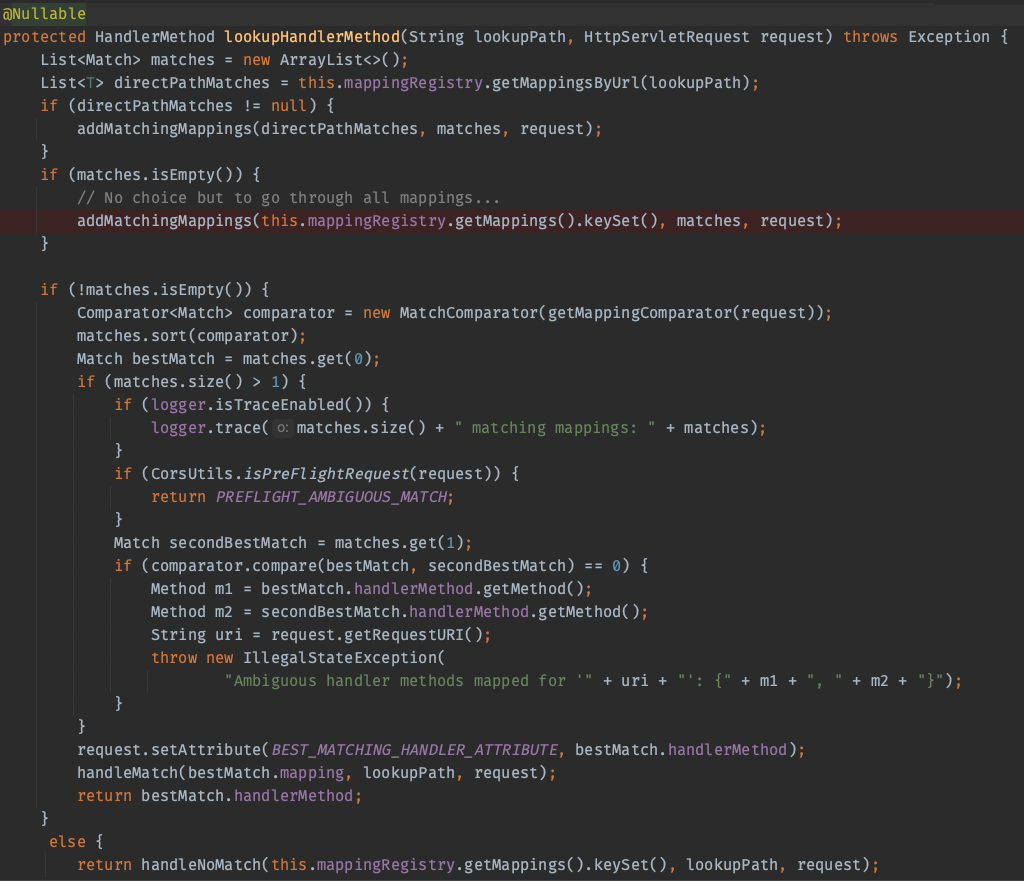Click the " matching mappings: " string literal

[x=553, y=428]
